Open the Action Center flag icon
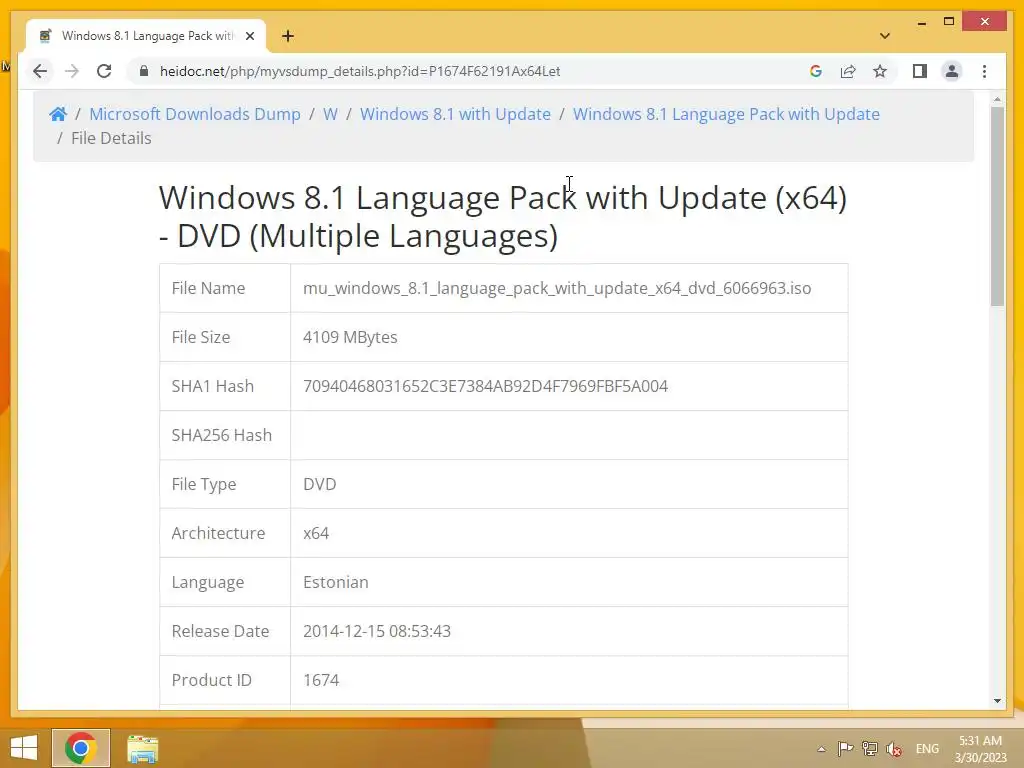 pyautogui.click(x=845, y=749)
